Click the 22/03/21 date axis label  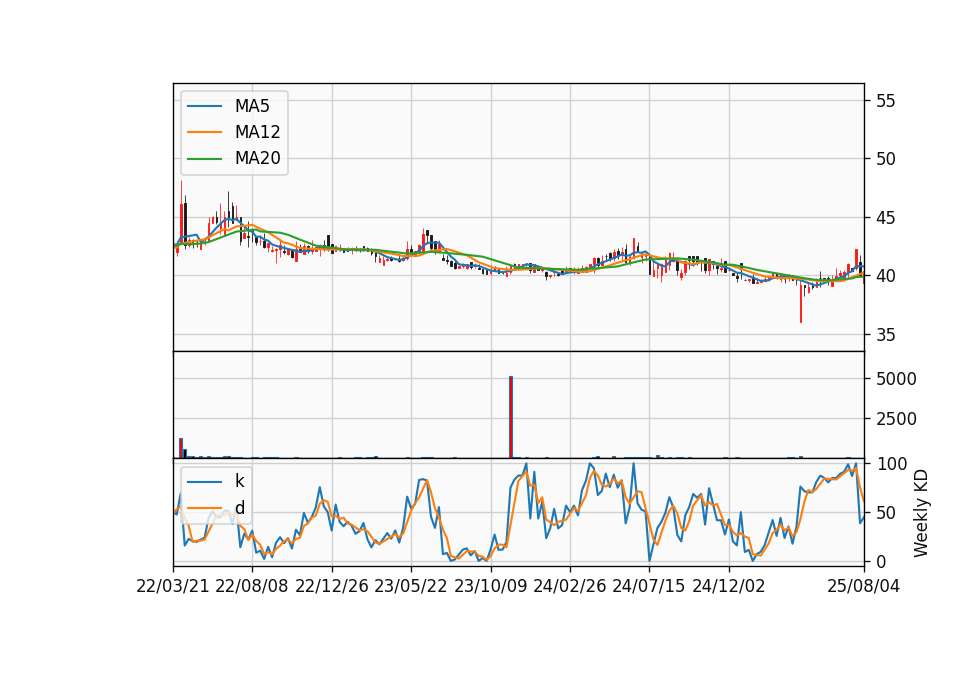(x=173, y=586)
